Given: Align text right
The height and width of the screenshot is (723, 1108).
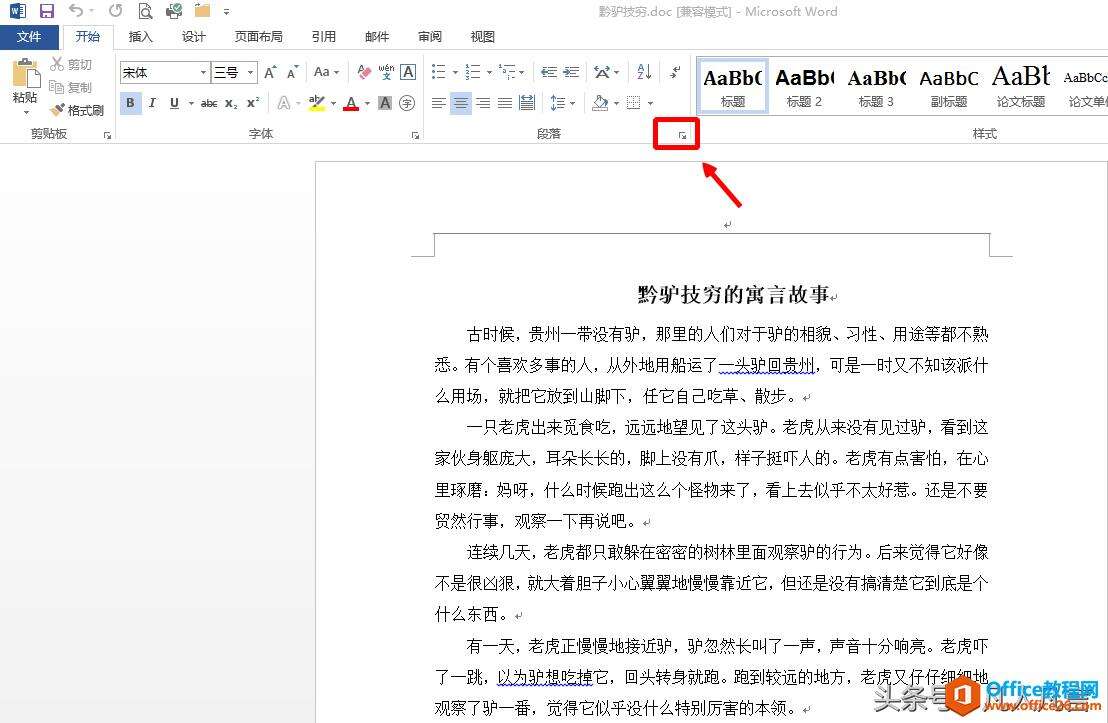Looking at the screenshot, I should pos(483,103).
